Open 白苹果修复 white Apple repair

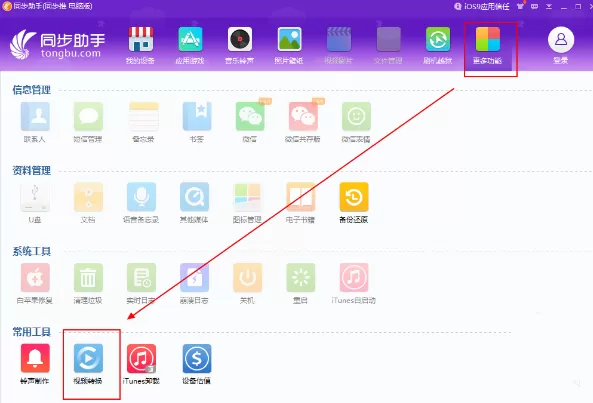pos(35,284)
